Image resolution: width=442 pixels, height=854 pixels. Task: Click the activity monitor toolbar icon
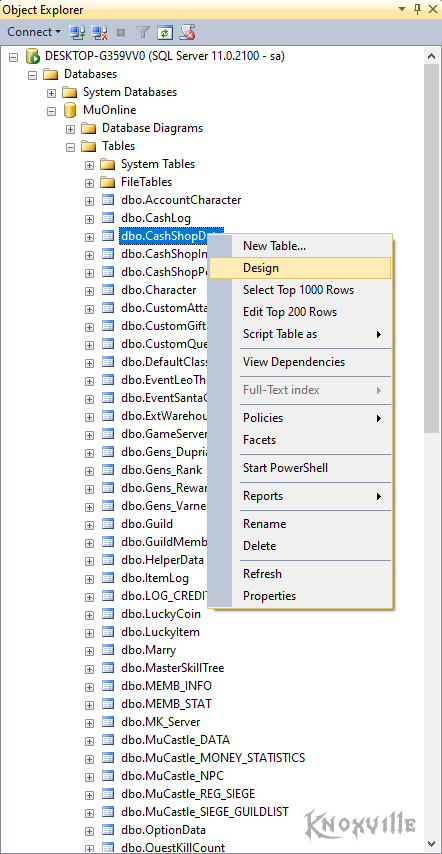pos(187,32)
